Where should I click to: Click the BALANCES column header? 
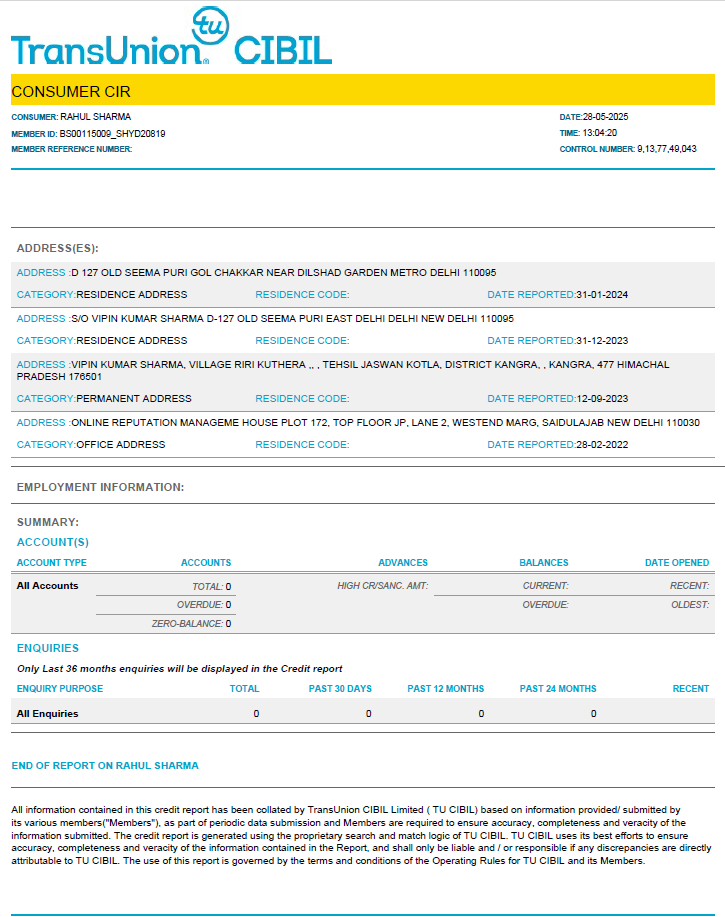544,563
